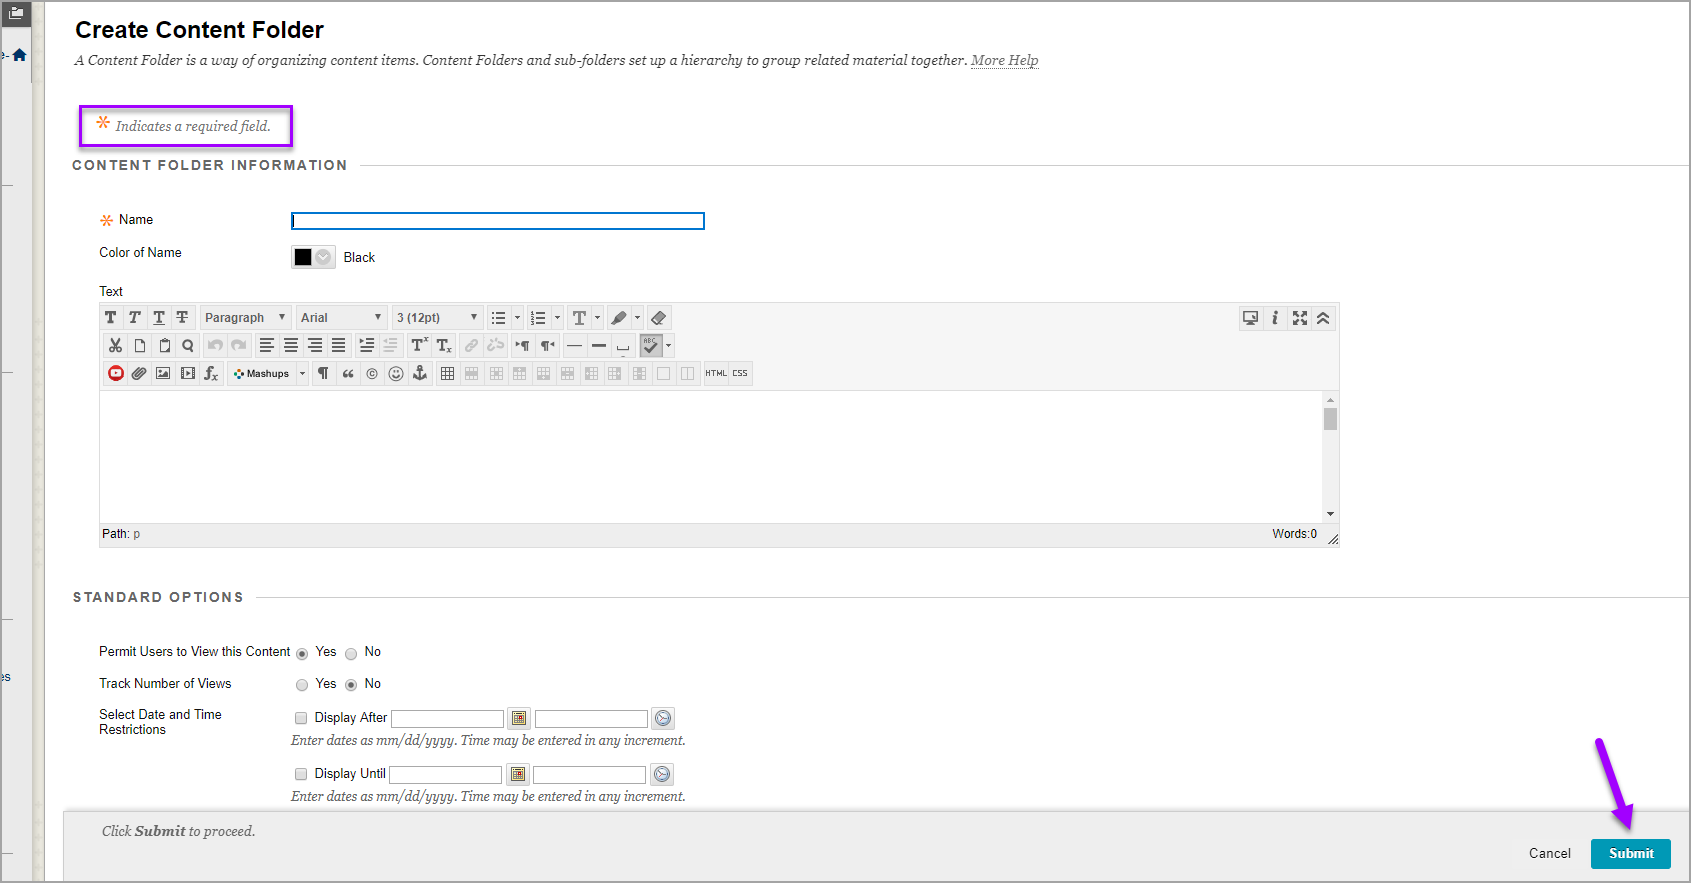Click the paperclip attach file icon

click(x=139, y=374)
